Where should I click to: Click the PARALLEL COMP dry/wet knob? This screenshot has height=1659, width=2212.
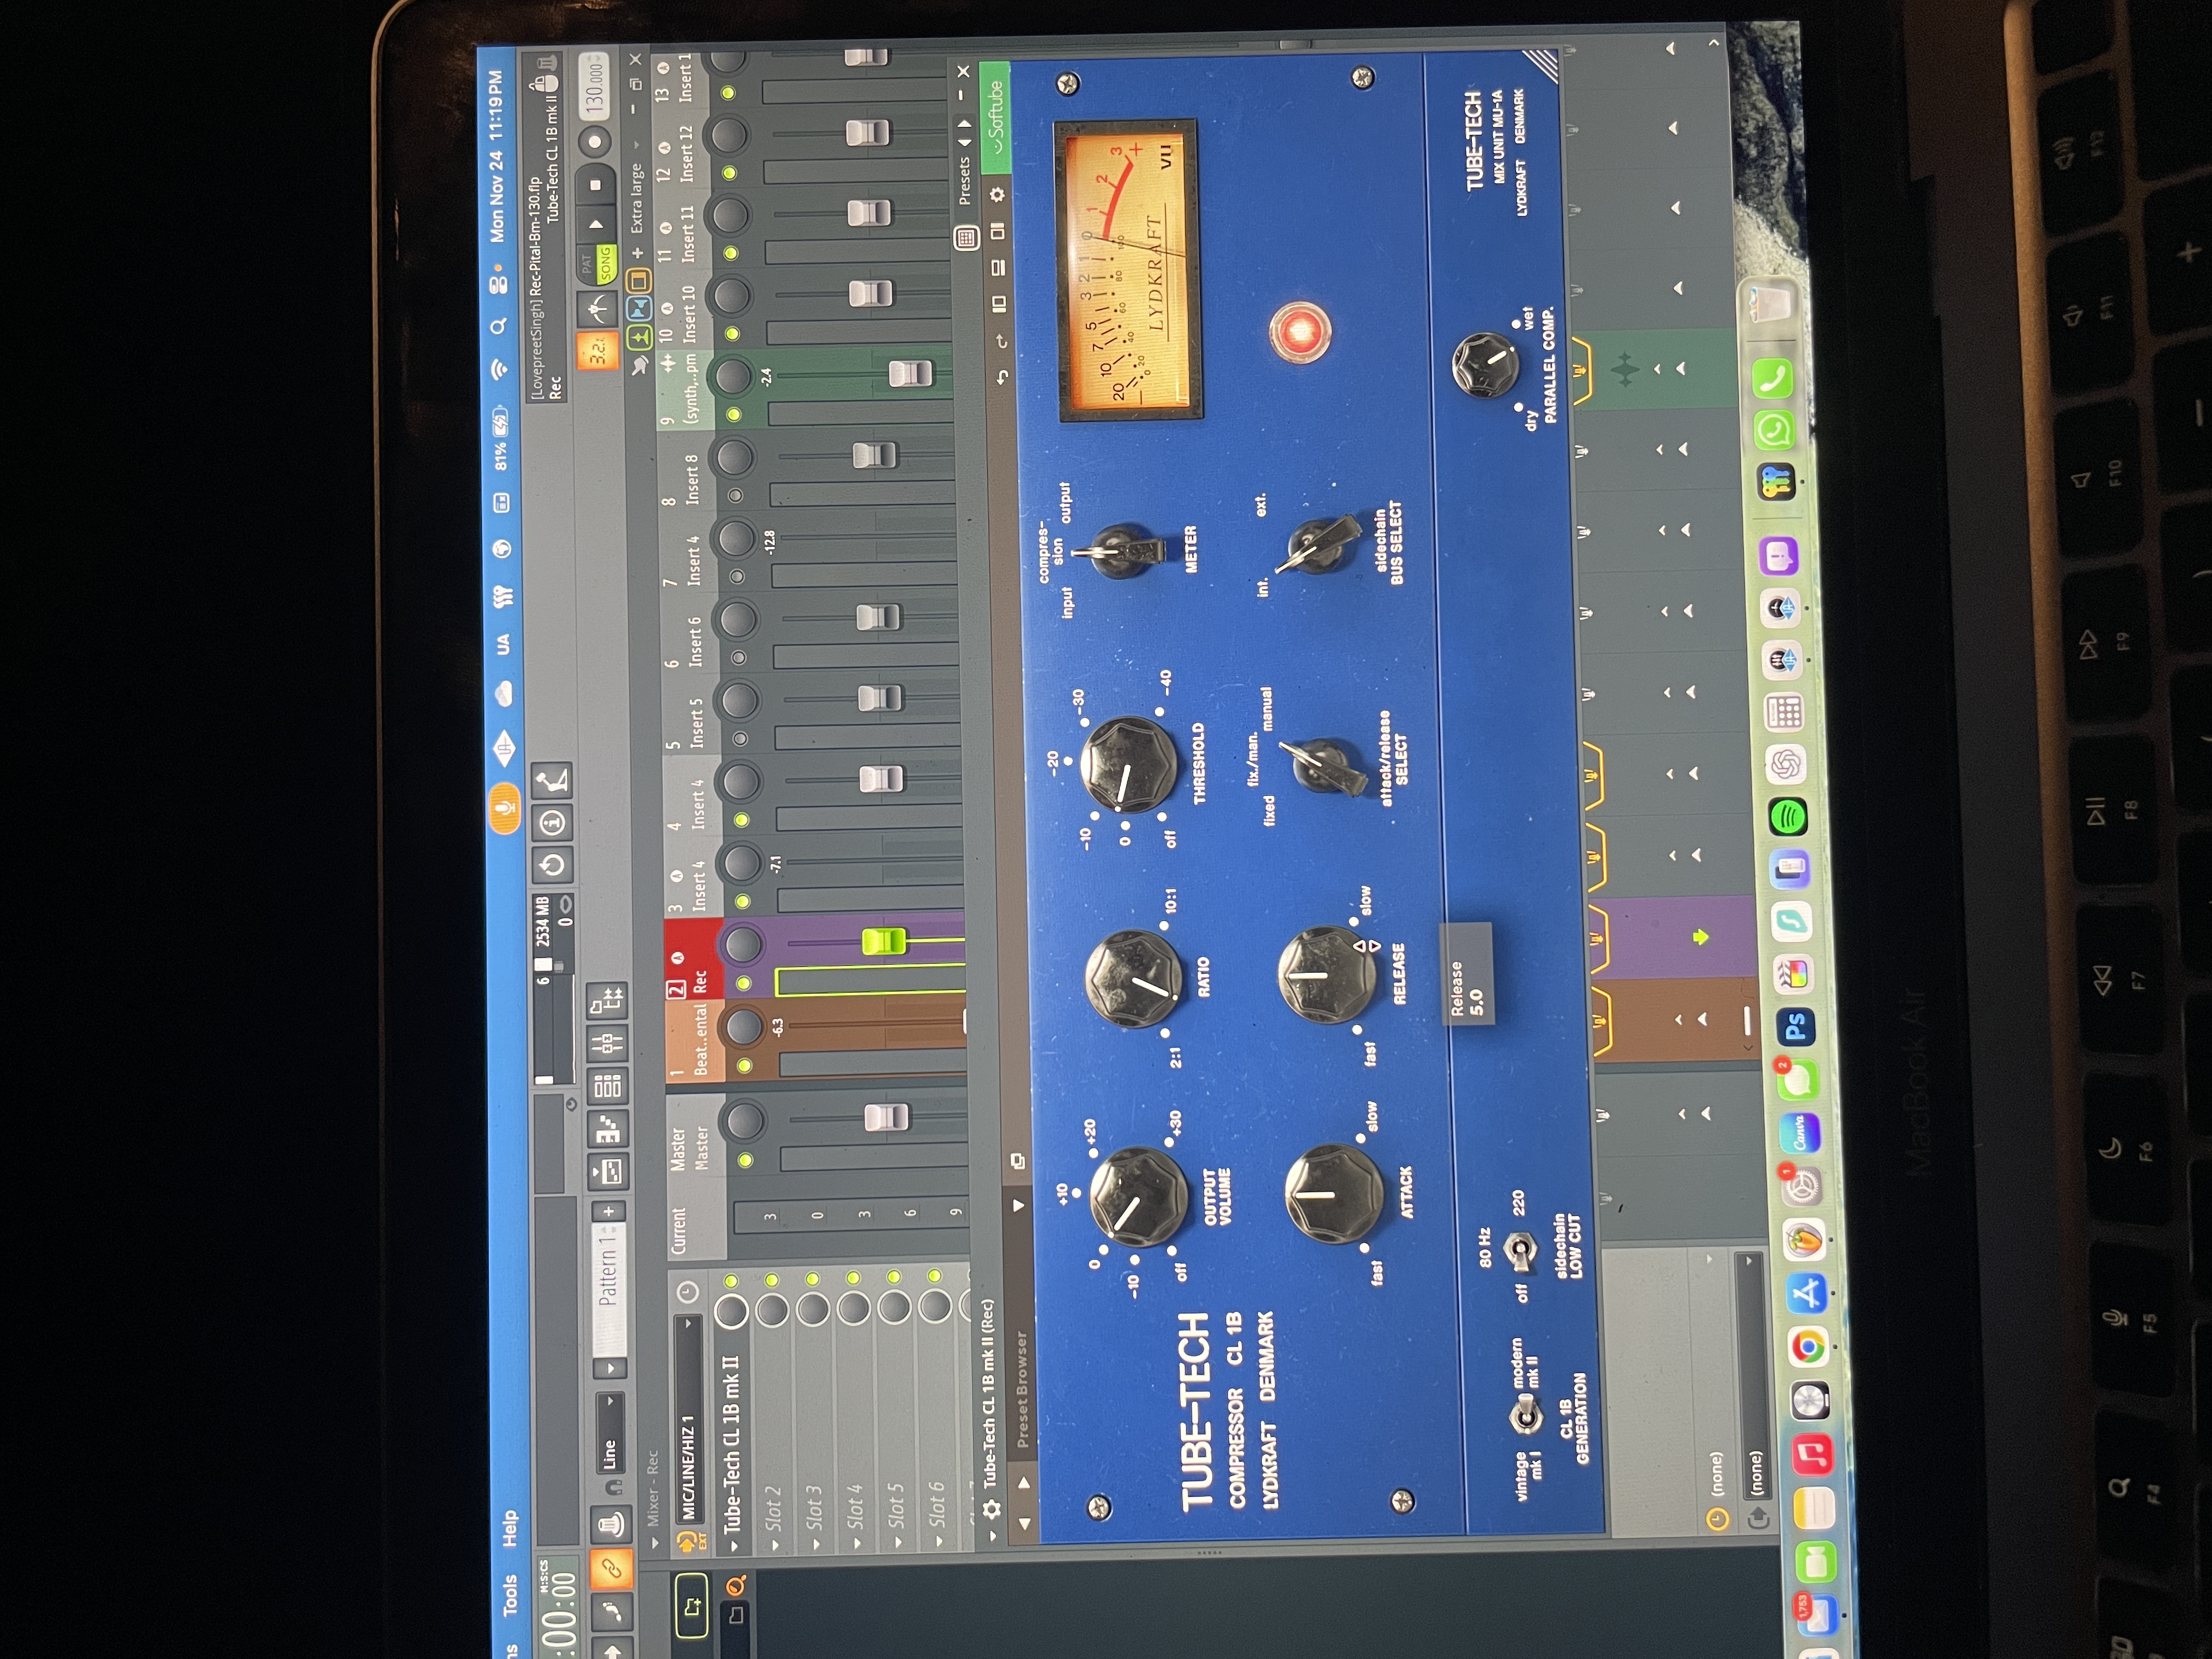[1485, 365]
